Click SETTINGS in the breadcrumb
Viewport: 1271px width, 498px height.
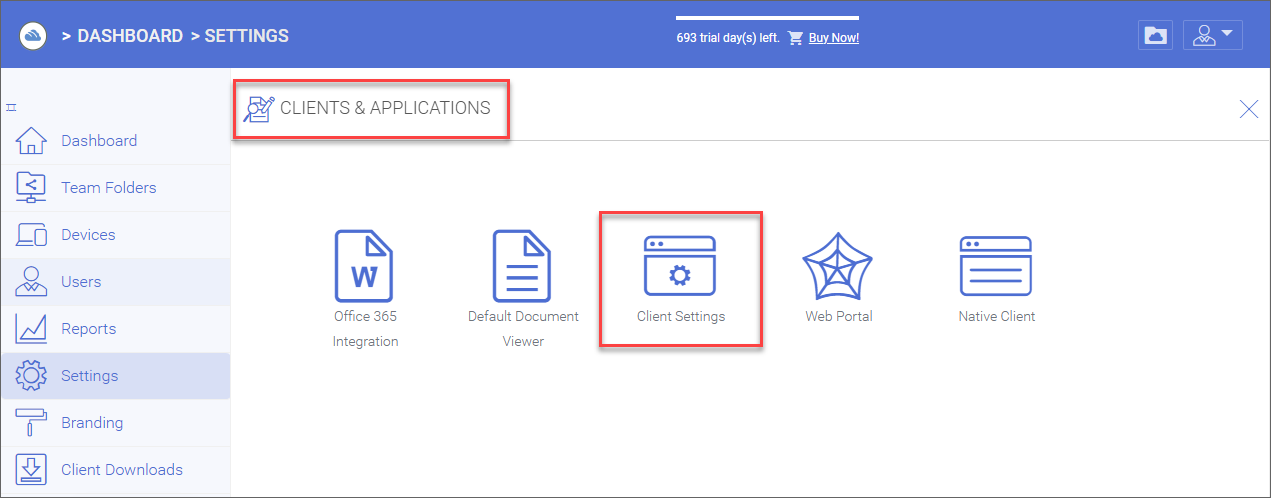(247, 36)
